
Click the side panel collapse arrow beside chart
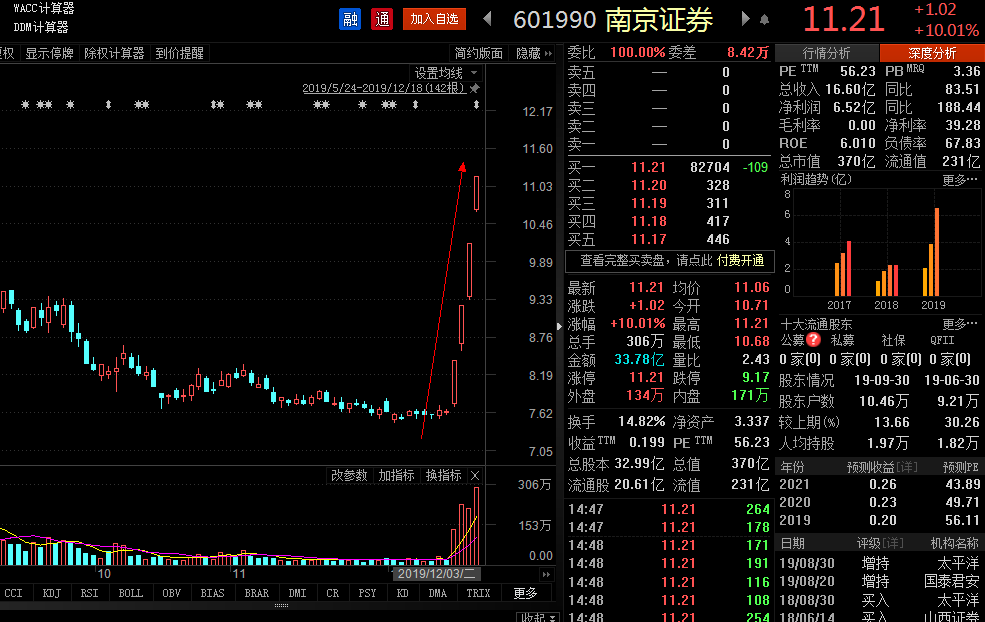(559, 326)
